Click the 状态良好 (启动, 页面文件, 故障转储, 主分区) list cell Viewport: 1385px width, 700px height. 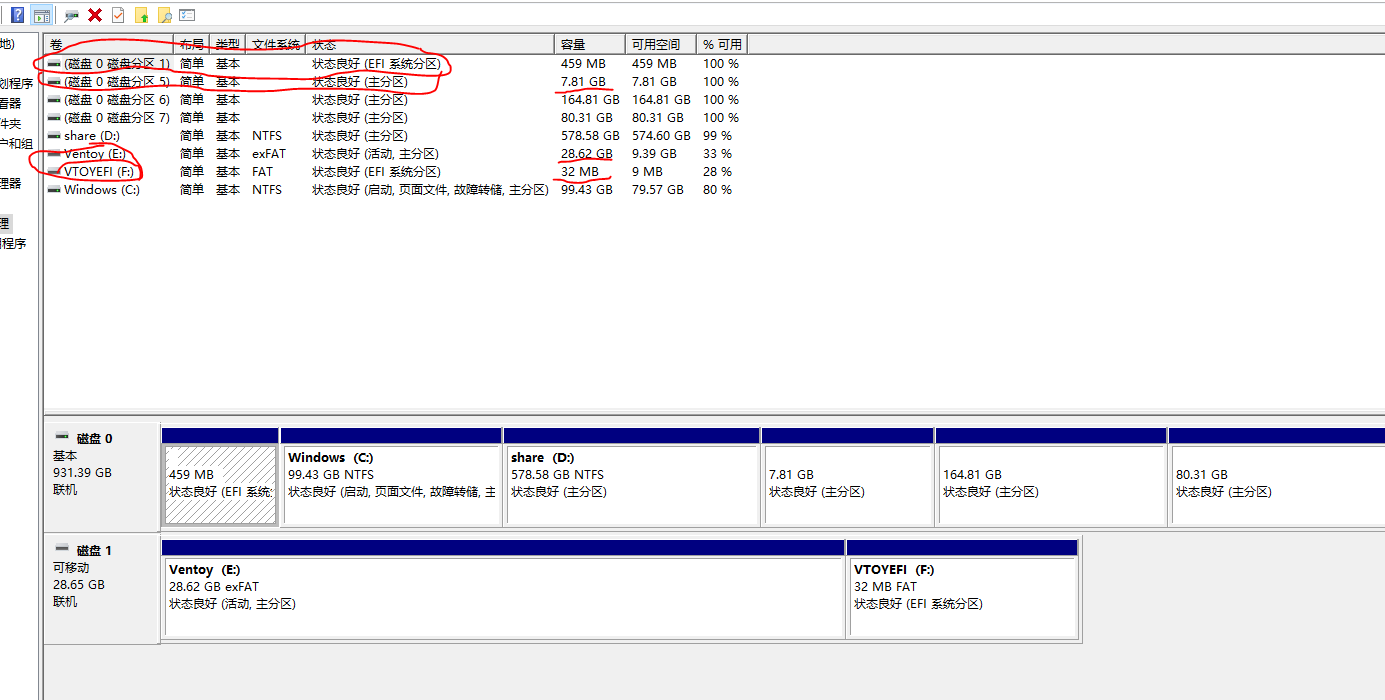(x=430, y=190)
